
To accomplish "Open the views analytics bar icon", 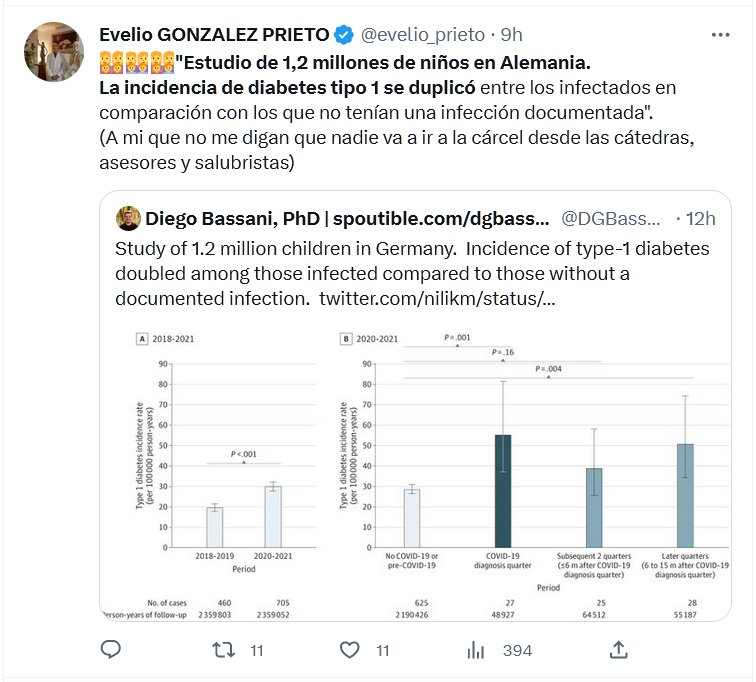I will click(476, 650).
